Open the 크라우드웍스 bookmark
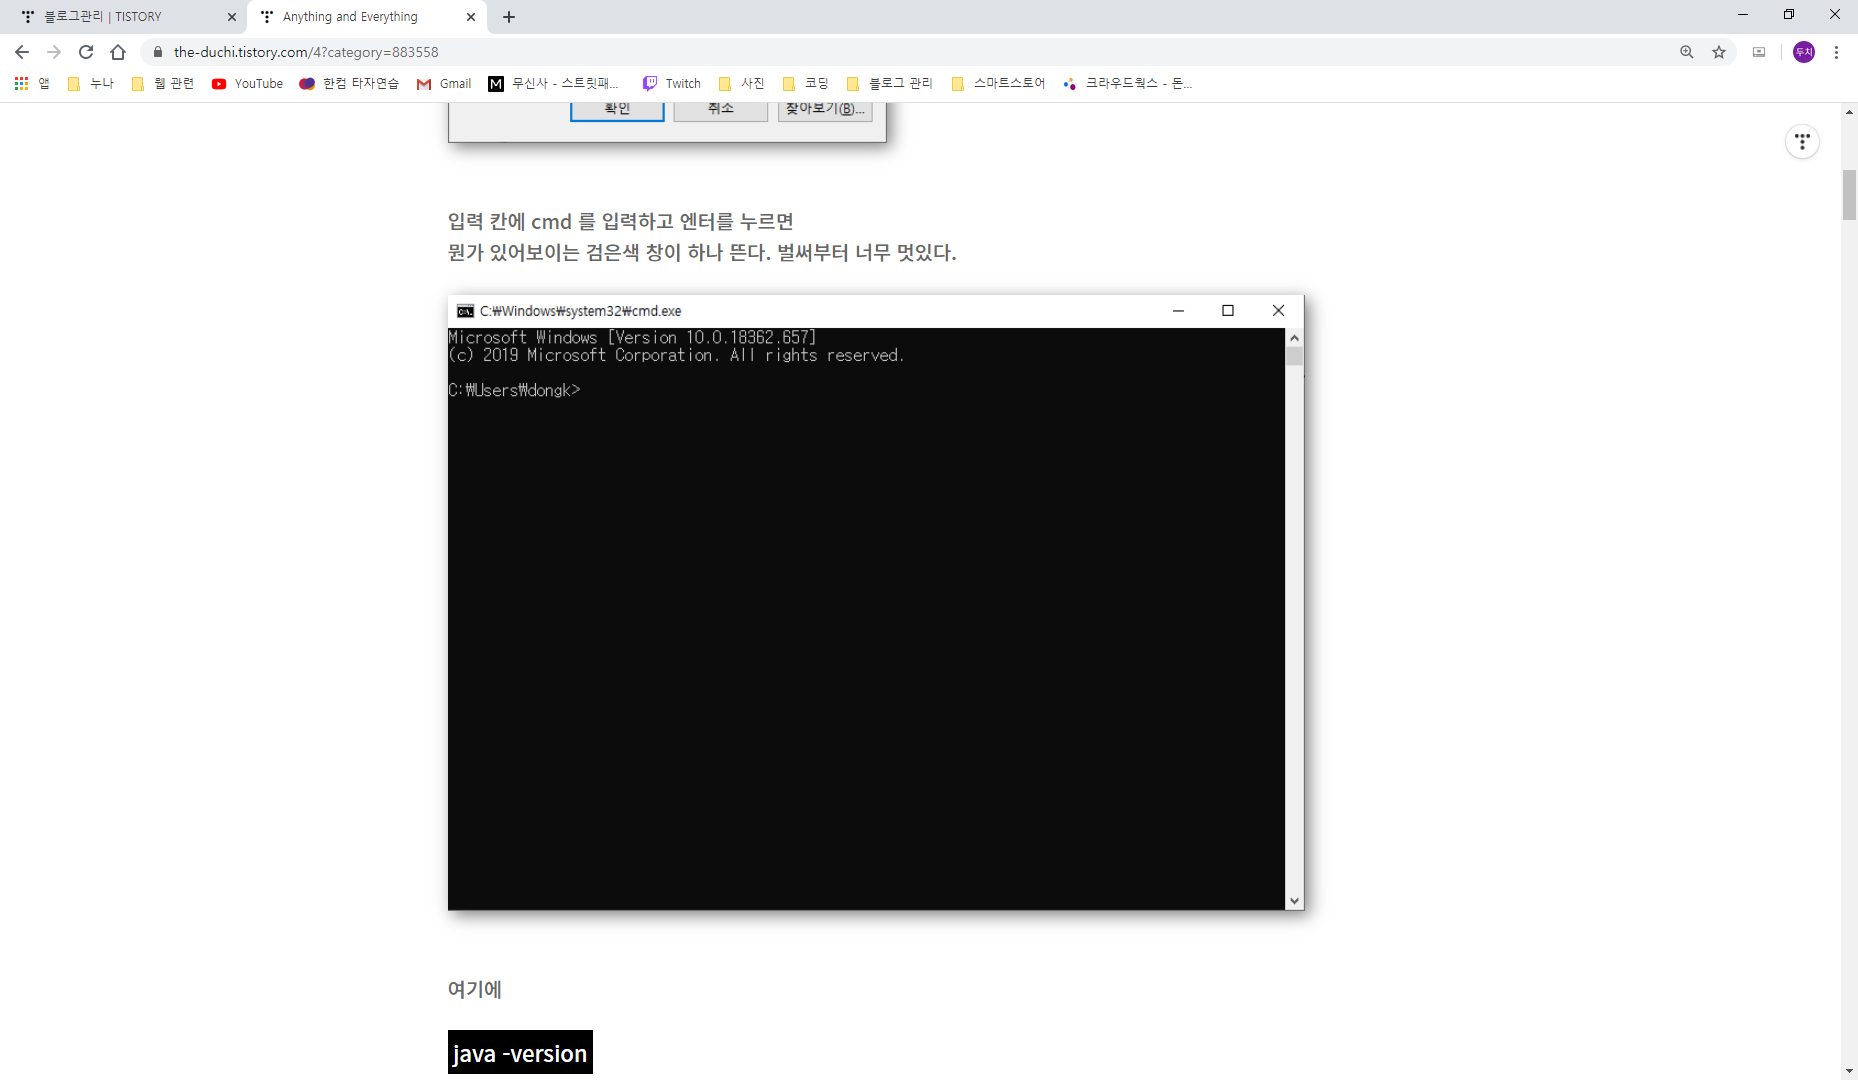Viewport: 1858px width, 1080px height. pyautogui.click(x=1128, y=84)
